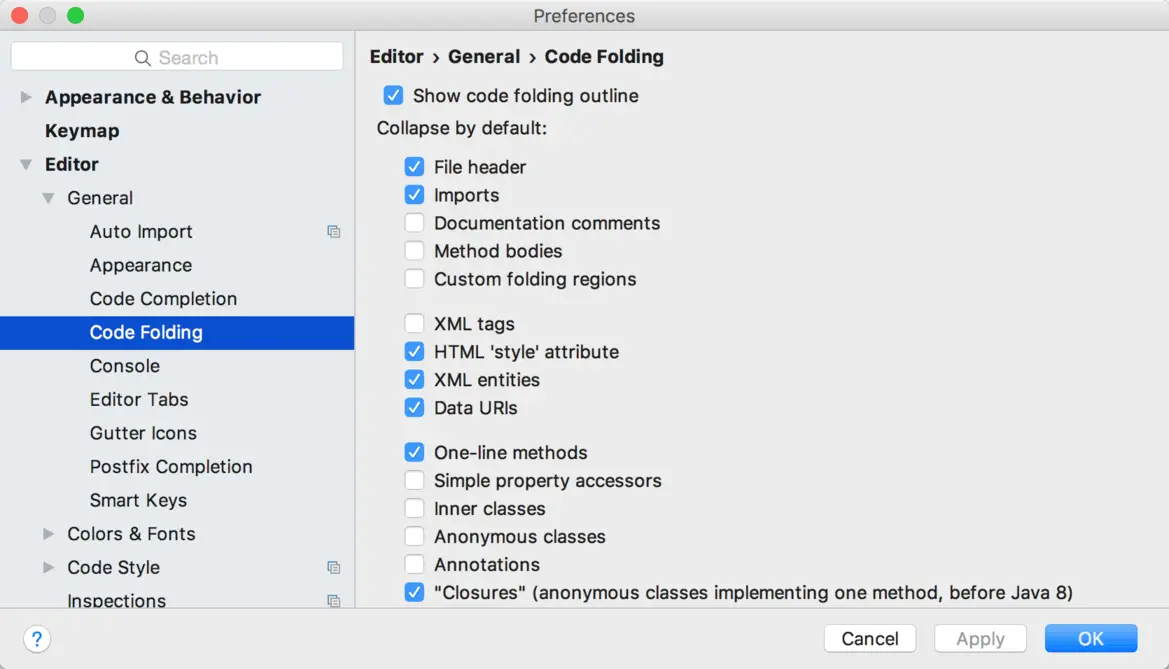The height and width of the screenshot is (669, 1169).
Task: Click the copy icon beside Code Style
Action: tap(334, 568)
